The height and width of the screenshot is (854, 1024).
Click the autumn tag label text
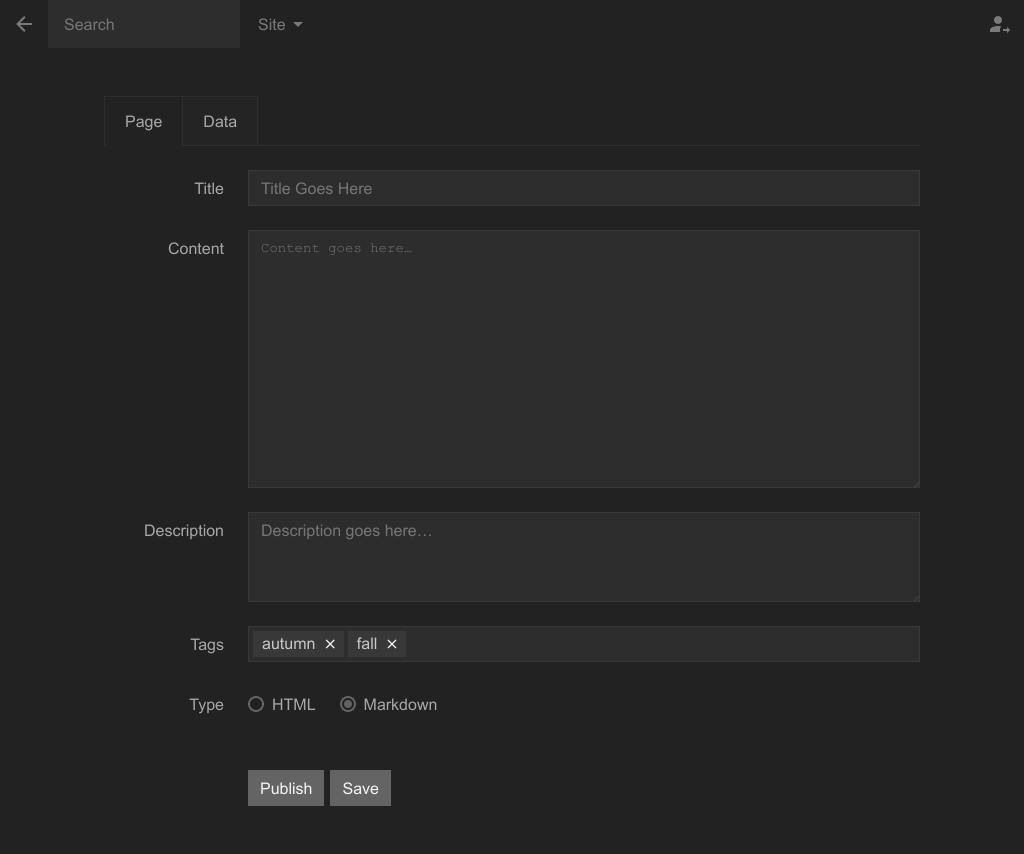288,644
